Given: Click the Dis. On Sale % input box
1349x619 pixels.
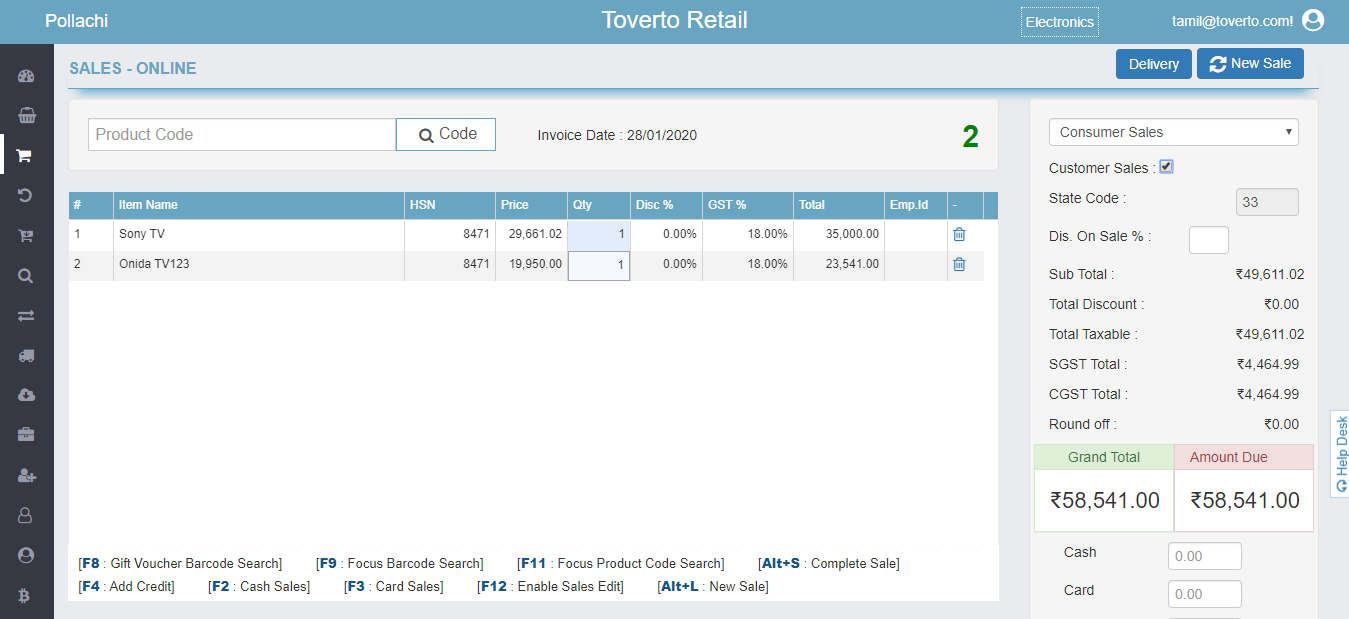Looking at the screenshot, I should 1208,240.
